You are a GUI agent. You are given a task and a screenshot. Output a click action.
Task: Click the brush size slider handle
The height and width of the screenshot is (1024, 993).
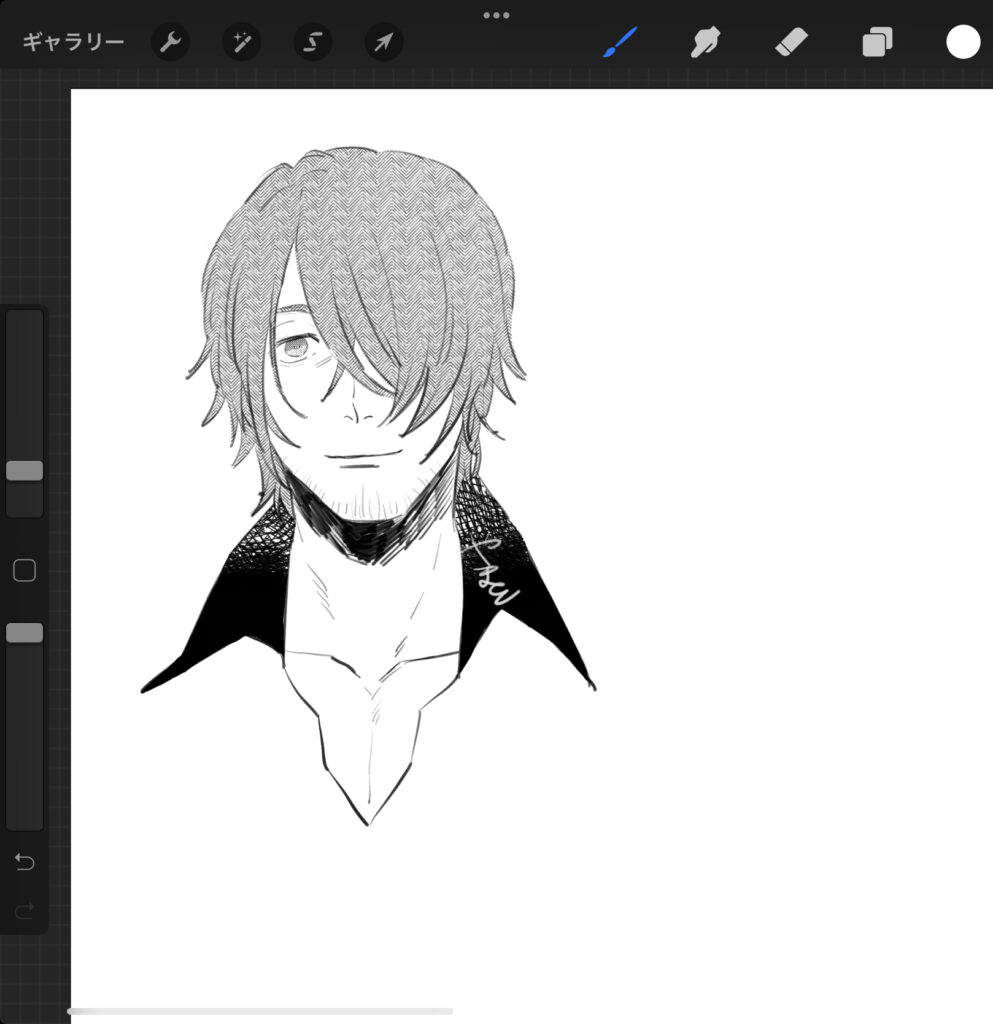[24, 471]
